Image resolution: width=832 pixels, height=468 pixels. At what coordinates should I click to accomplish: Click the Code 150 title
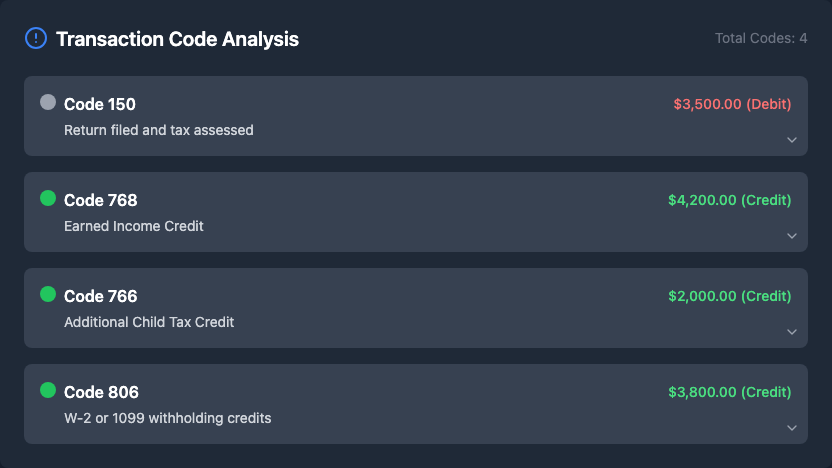click(x=100, y=104)
